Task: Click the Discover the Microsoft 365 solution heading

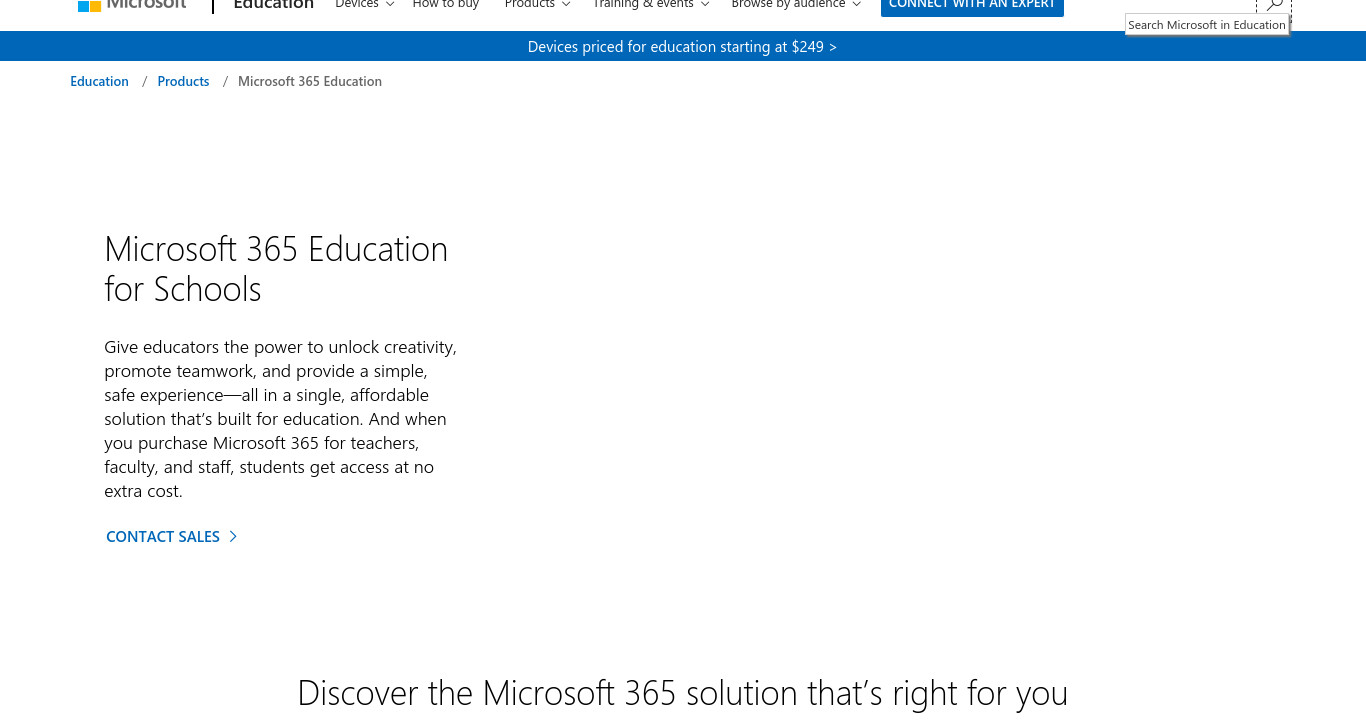Action: [x=682, y=693]
